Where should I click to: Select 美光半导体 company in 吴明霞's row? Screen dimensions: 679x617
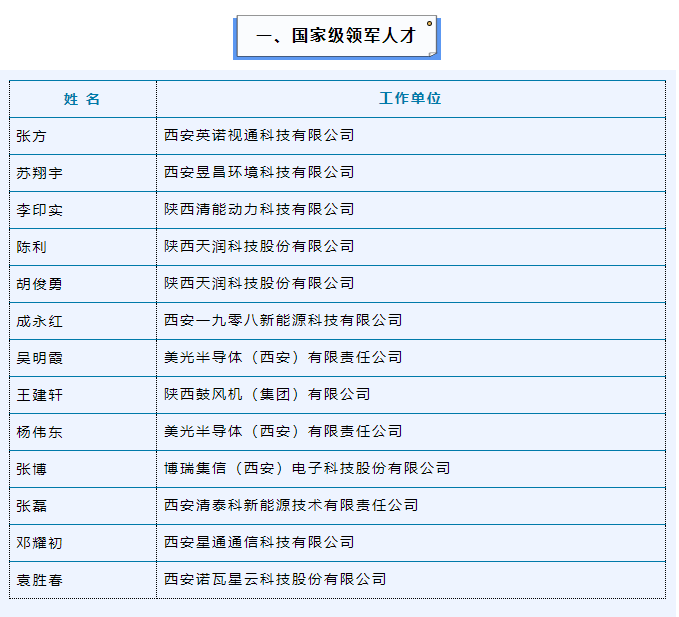click(283, 358)
